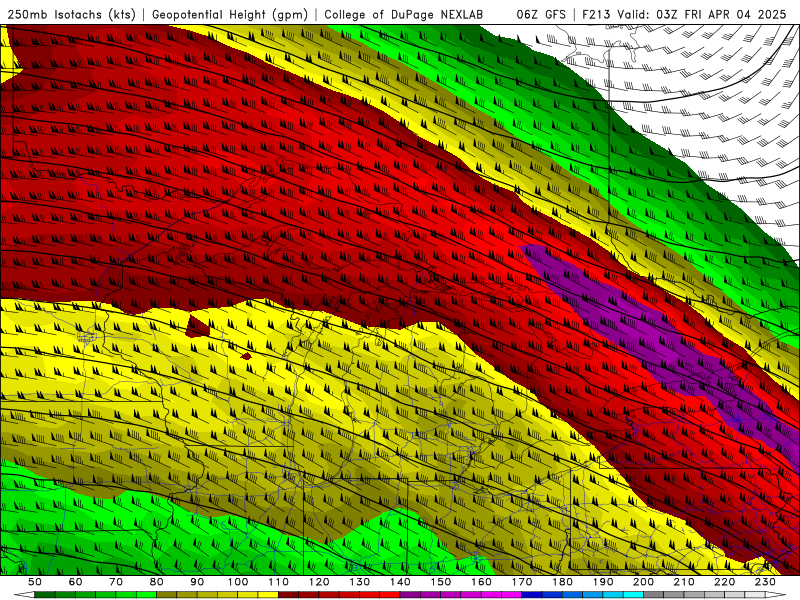This screenshot has width=800, height=600.
Task: Click the 140 colorbar label
Action: pyautogui.click(x=400, y=582)
